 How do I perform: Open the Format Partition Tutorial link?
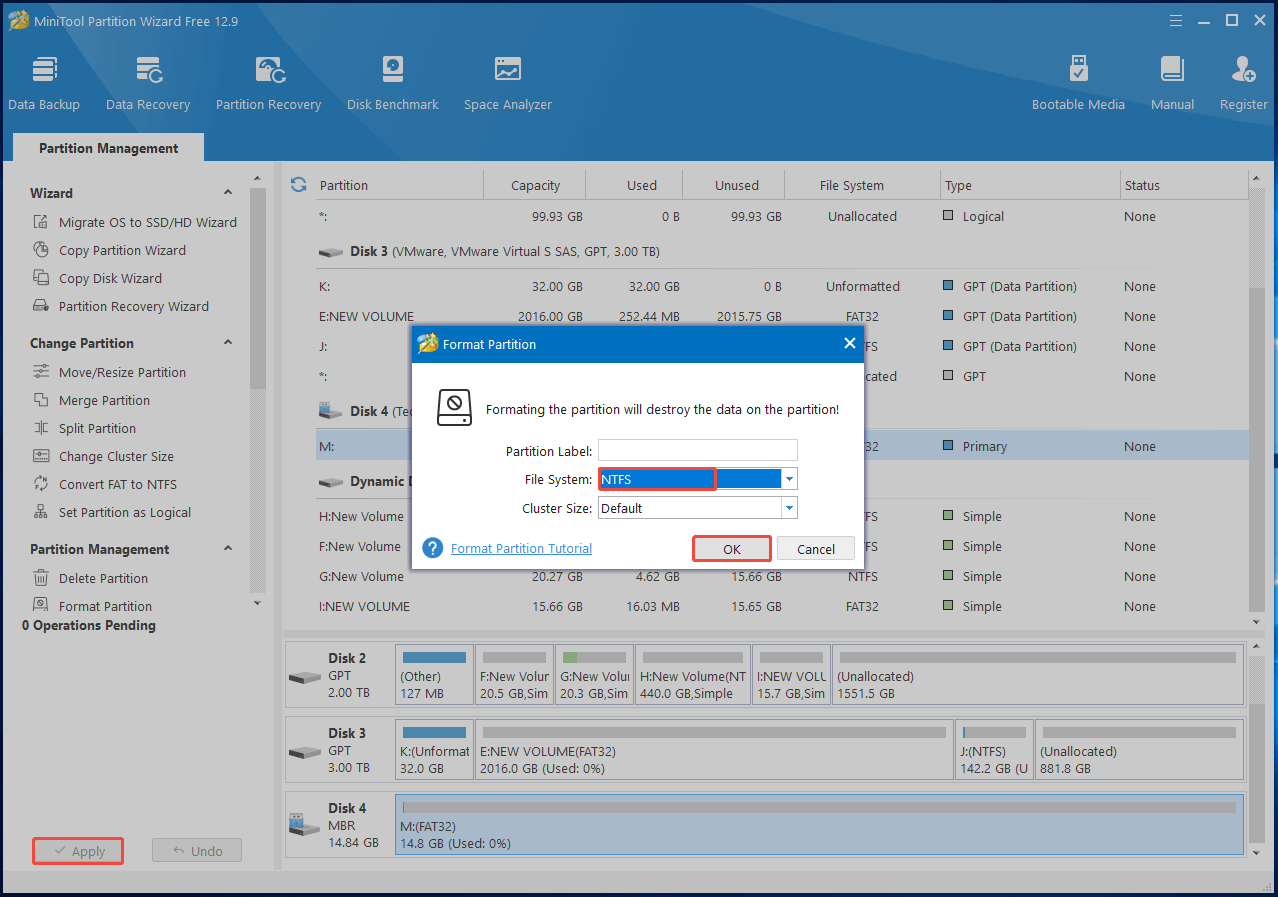click(521, 548)
